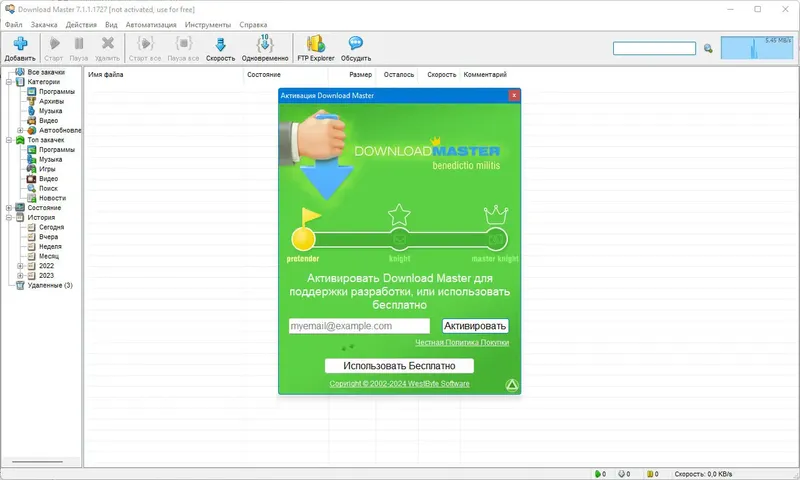Select Все закачки in tree

tap(46, 72)
